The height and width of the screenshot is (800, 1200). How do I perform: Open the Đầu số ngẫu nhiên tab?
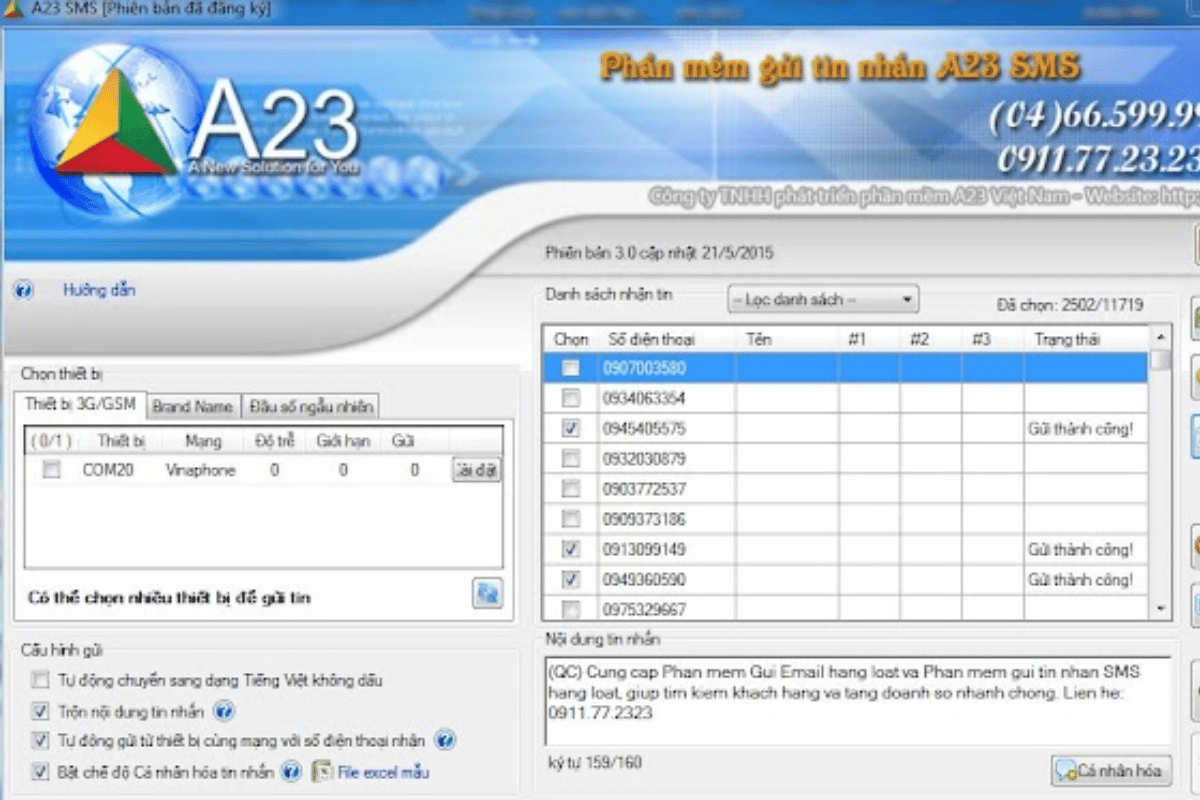click(x=311, y=407)
